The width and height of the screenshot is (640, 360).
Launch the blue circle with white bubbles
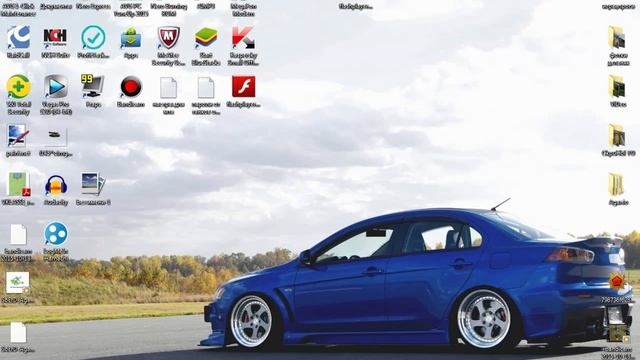click(56, 233)
